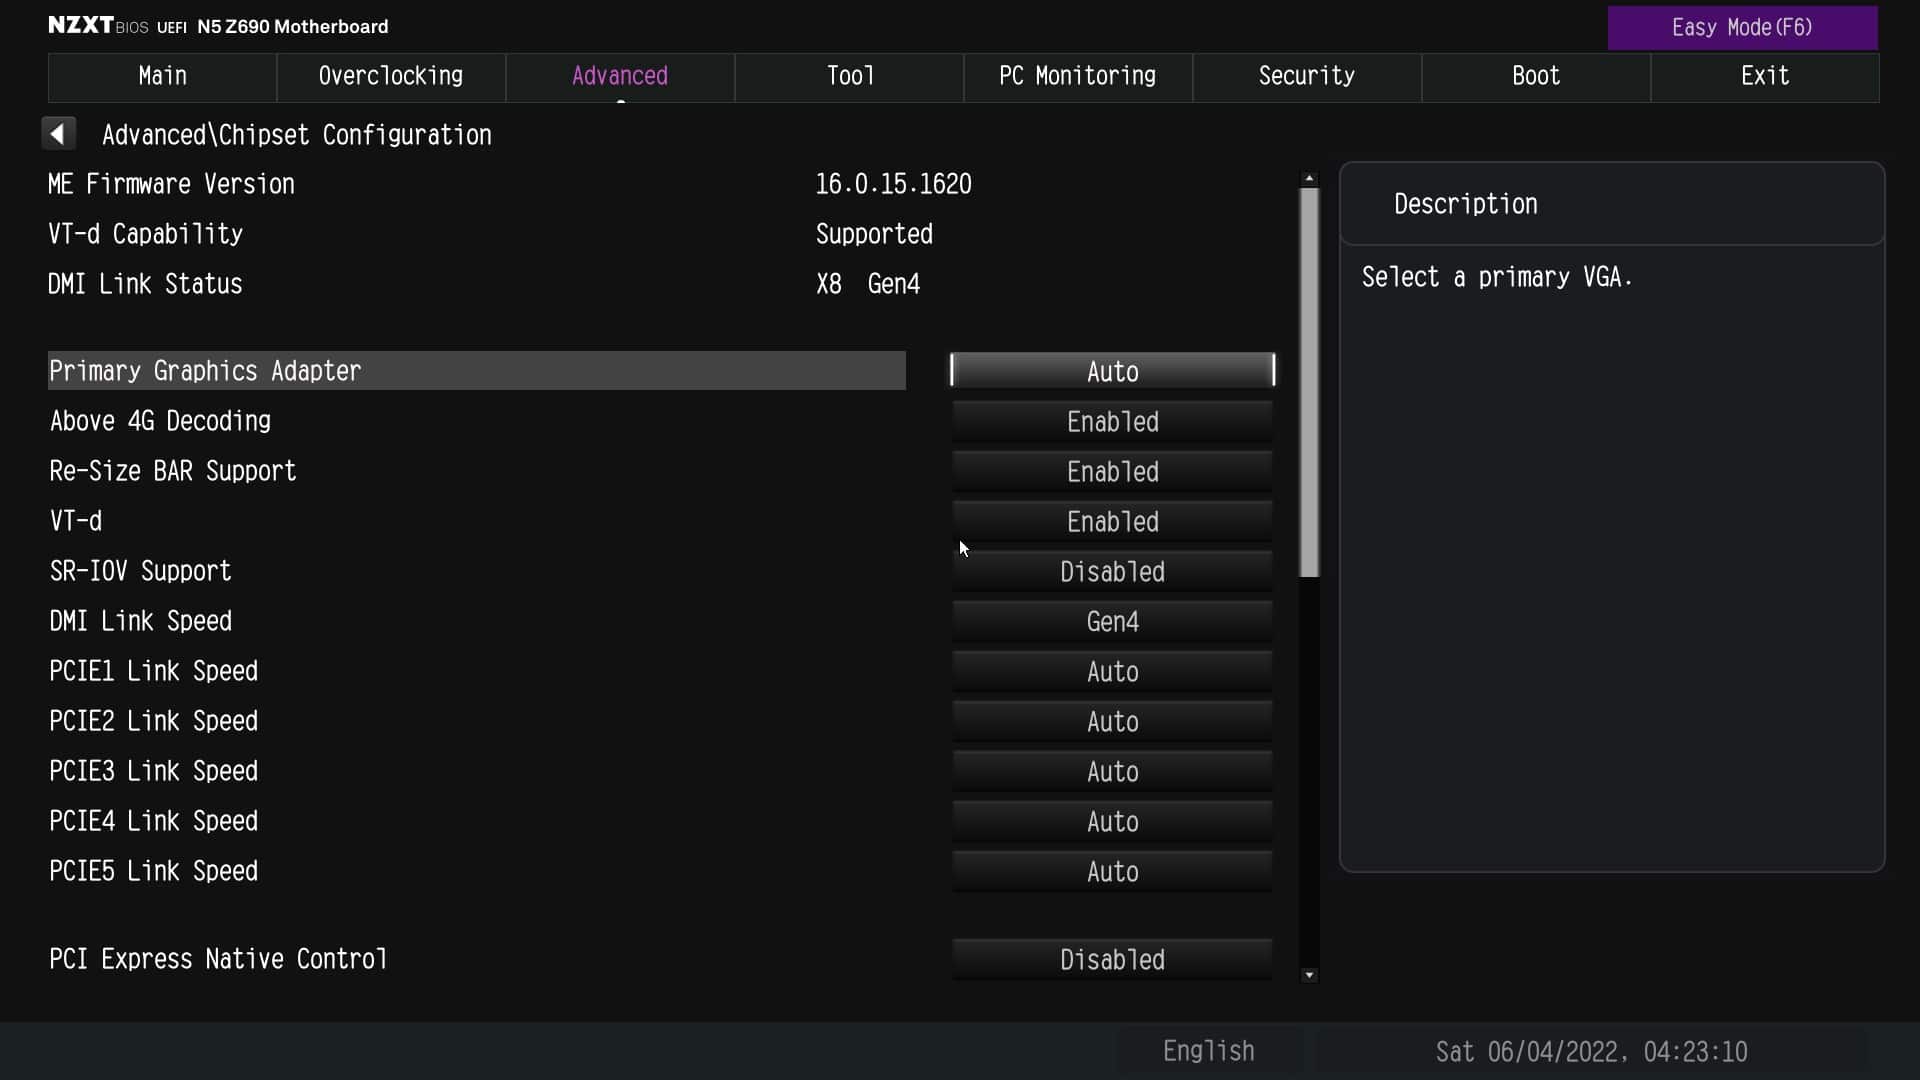Select PCI Express Native Control label

click(218, 959)
